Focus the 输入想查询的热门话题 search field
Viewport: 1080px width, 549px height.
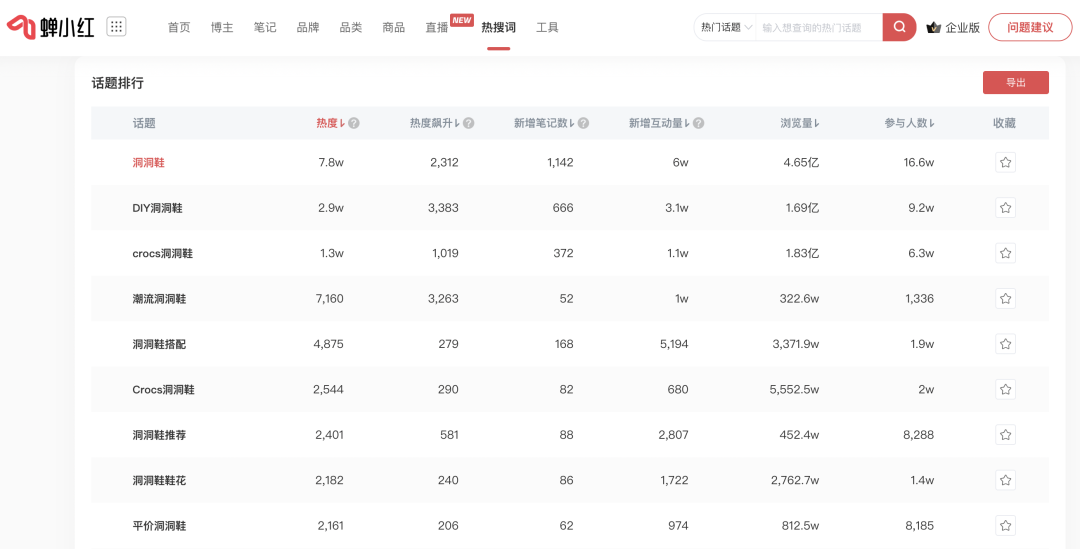pyautogui.click(x=818, y=28)
